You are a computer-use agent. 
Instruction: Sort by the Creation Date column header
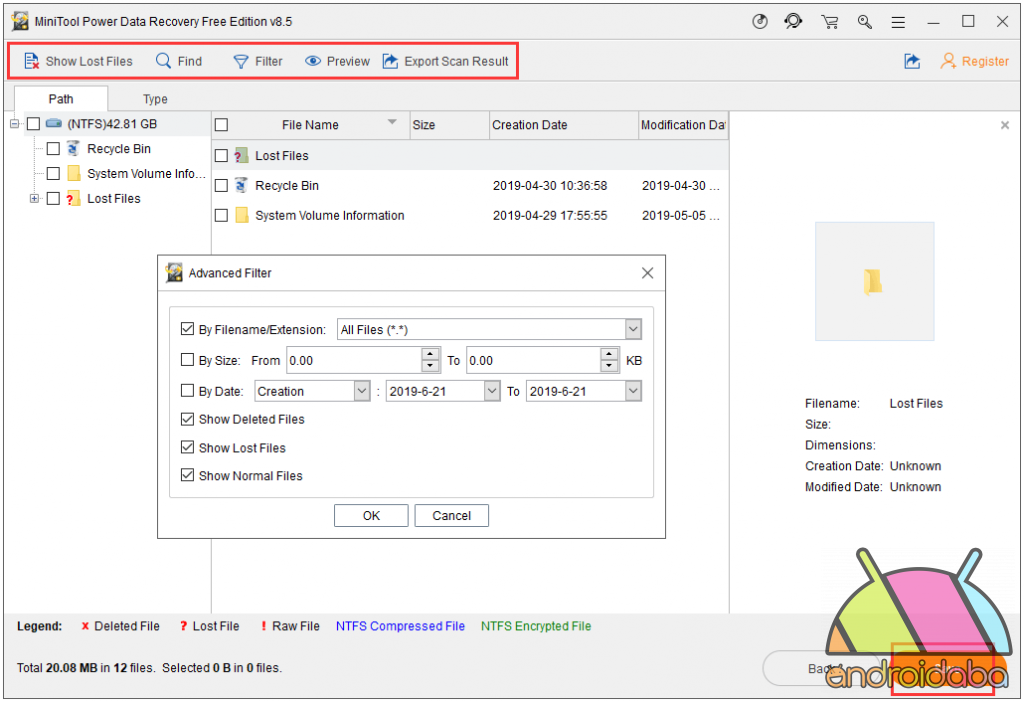pyautogui.click(x=563, y=125)
